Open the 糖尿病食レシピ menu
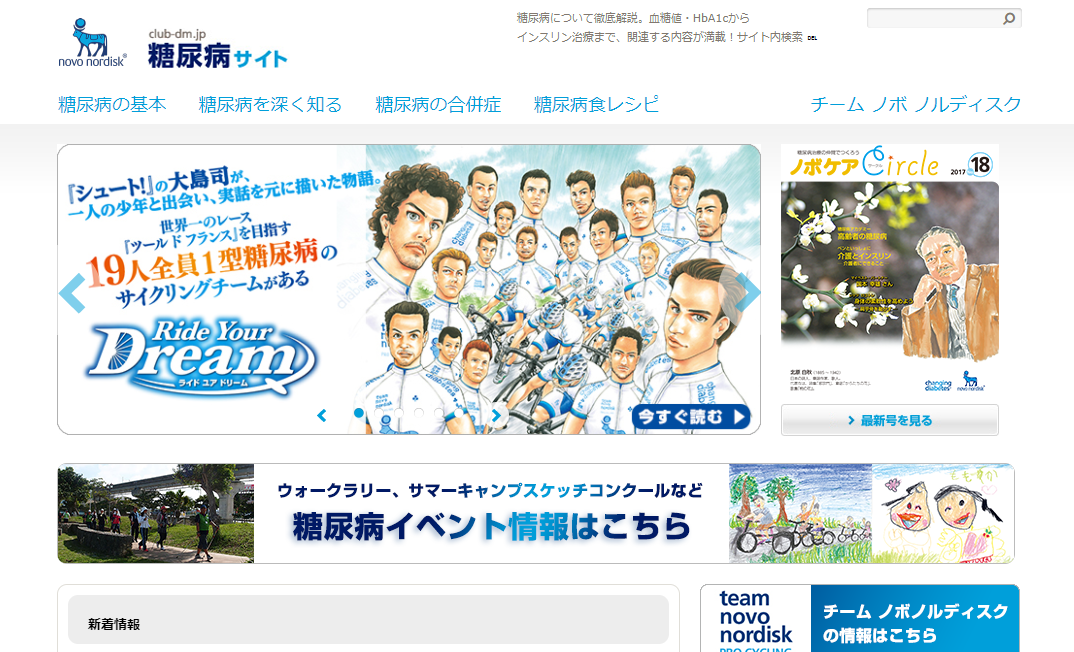The image size is (1074, 652). 597,104
